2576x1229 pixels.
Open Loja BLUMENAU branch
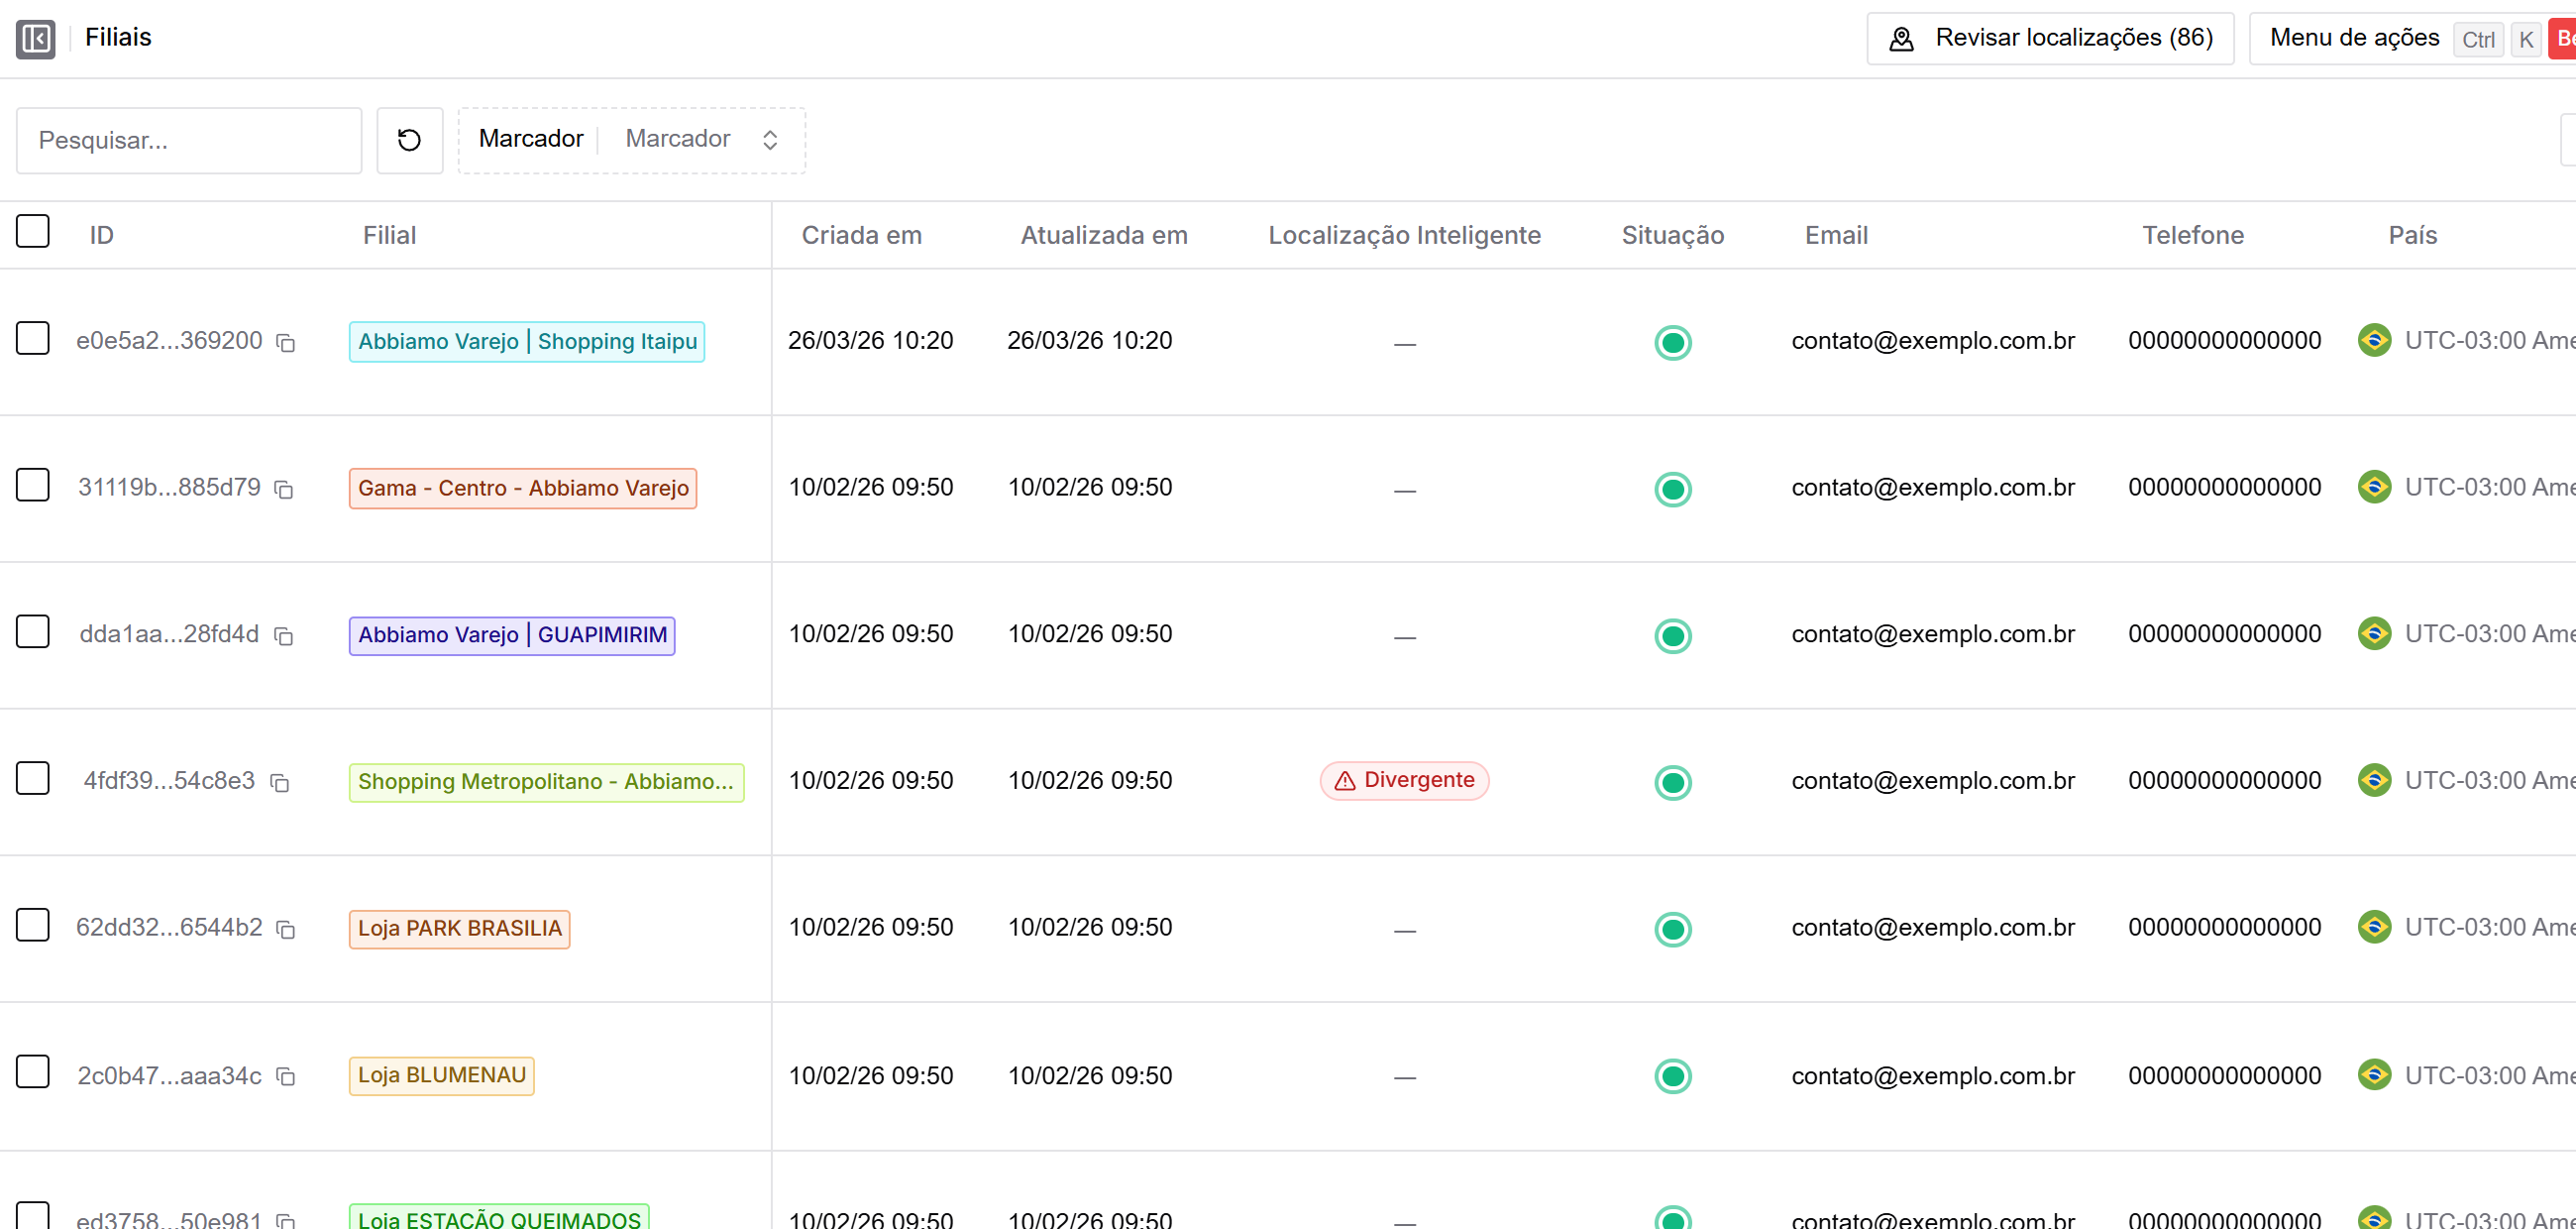(x=441, y=1076)
